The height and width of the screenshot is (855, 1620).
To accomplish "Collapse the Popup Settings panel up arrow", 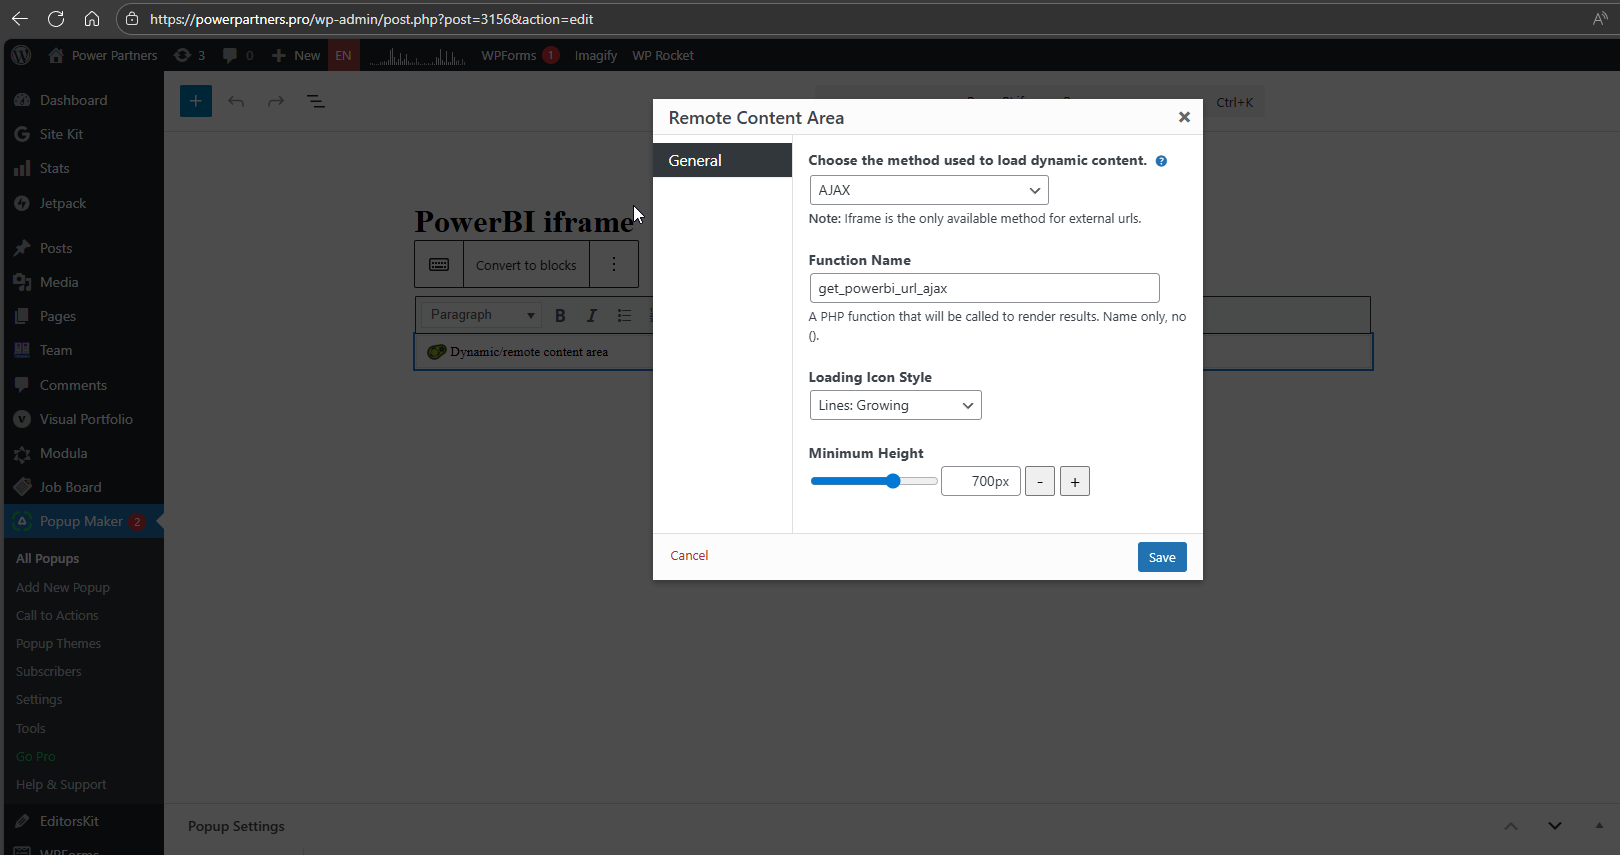I will [x=1511, y=826].
